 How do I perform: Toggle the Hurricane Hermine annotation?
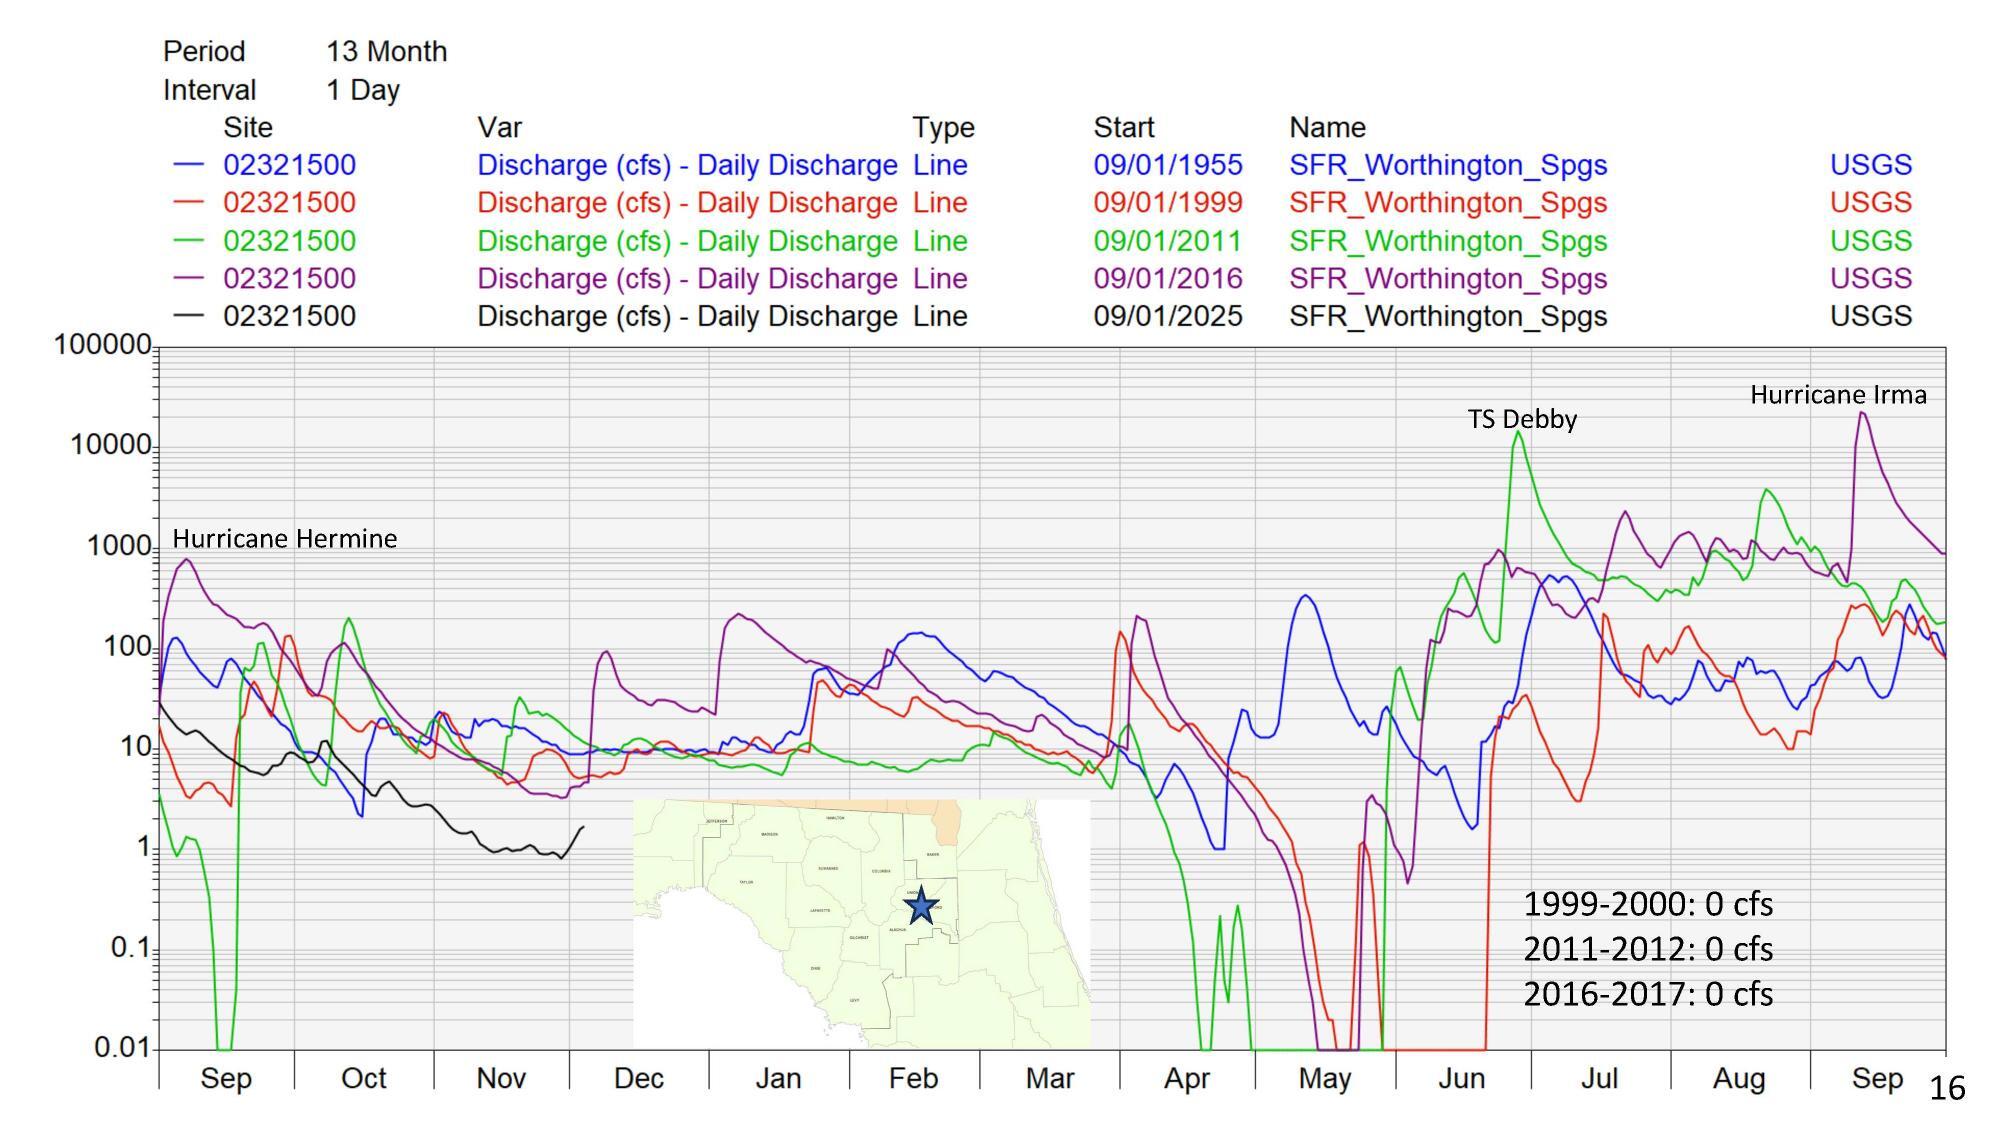click(285, 538)
